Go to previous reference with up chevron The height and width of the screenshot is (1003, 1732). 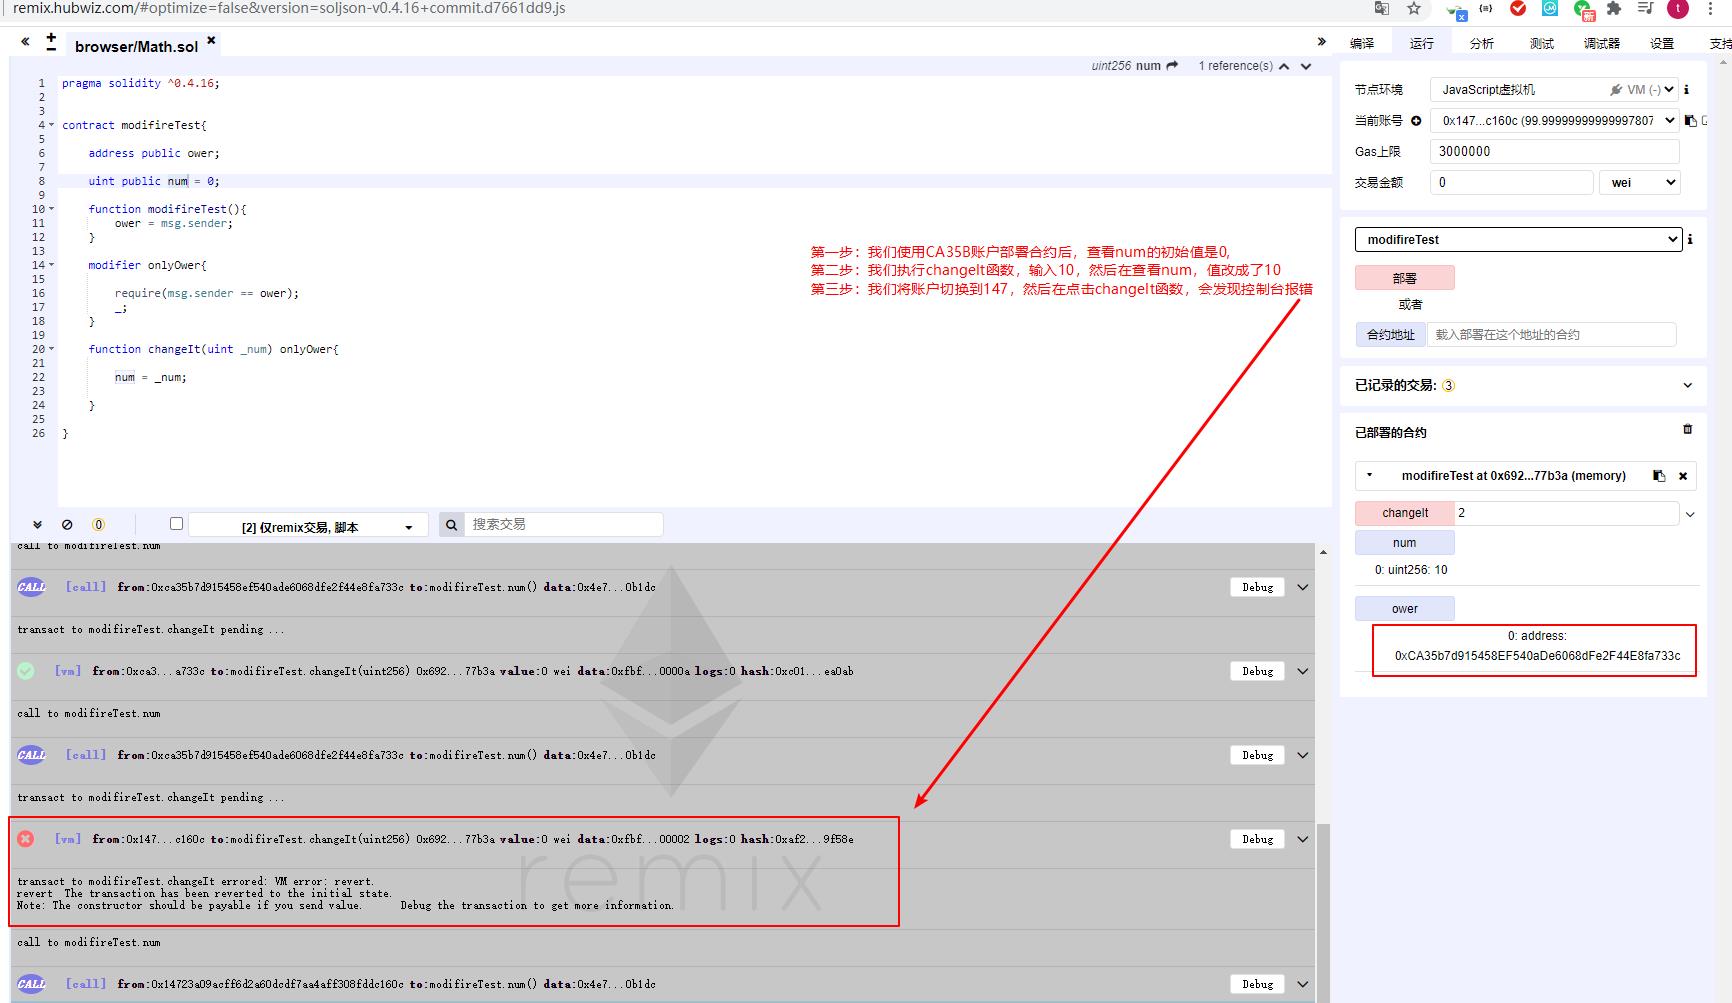pos(1284,66)
